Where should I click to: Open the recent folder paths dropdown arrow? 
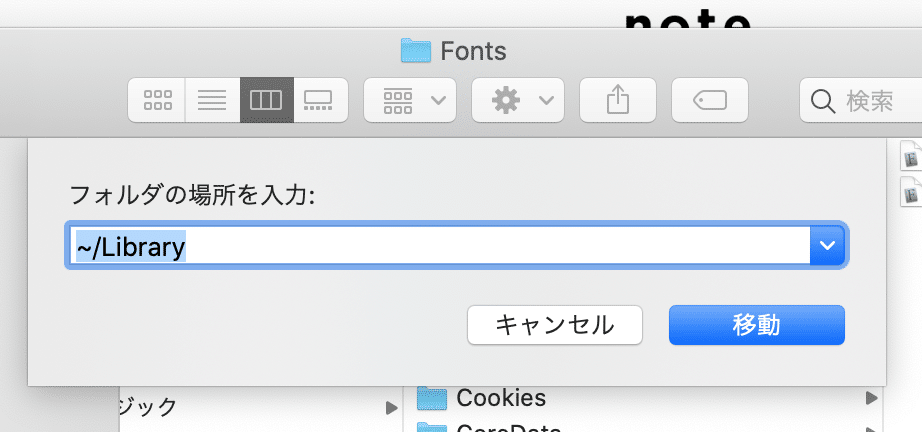click(827, 245)
